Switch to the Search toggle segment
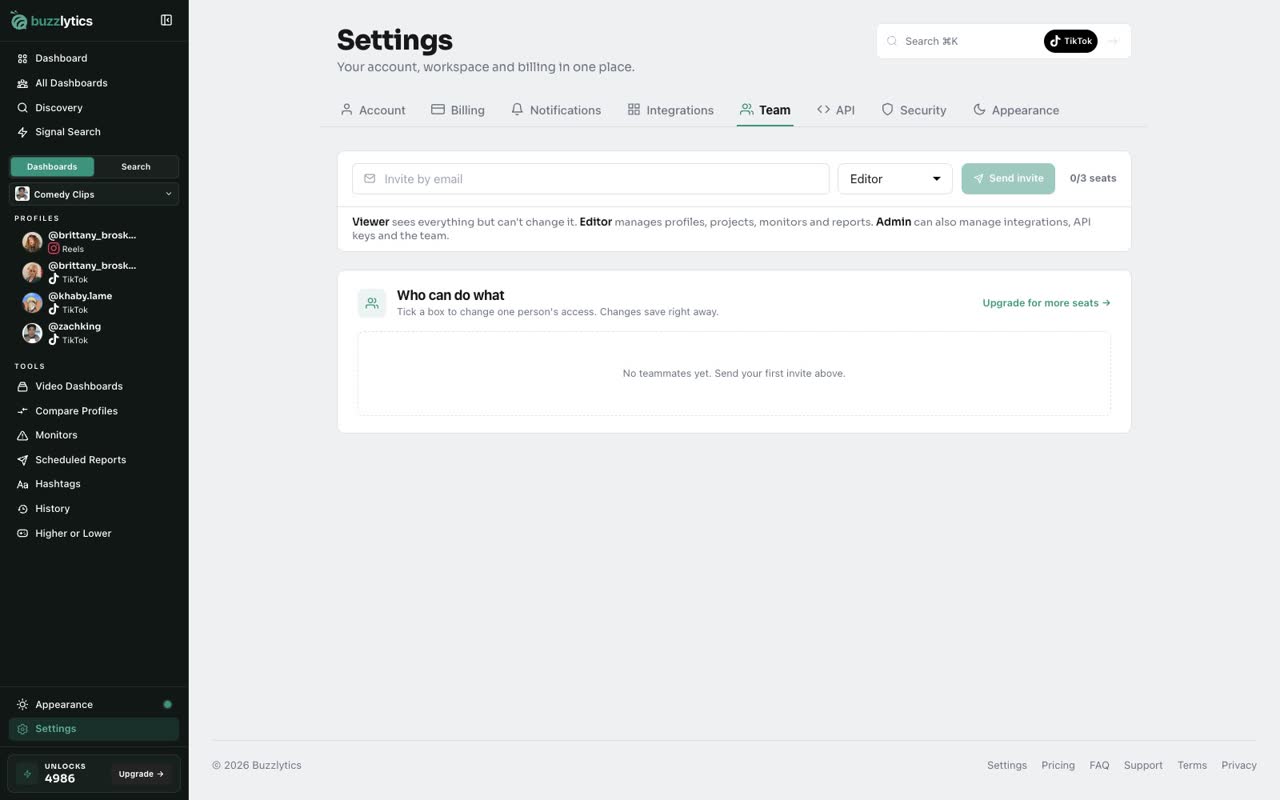The image size is (1280, 800). [136, 167]
